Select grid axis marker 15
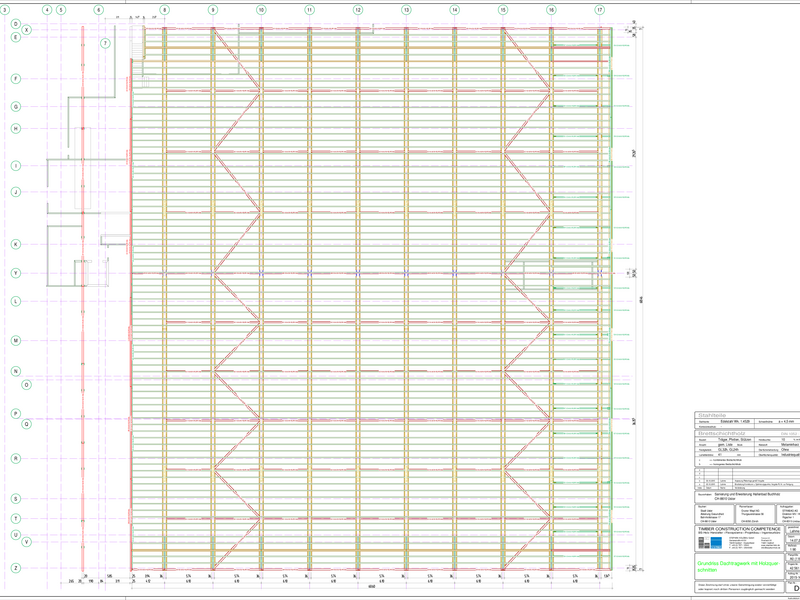This screenshot has width=800, height=600. tap(503, 9)
